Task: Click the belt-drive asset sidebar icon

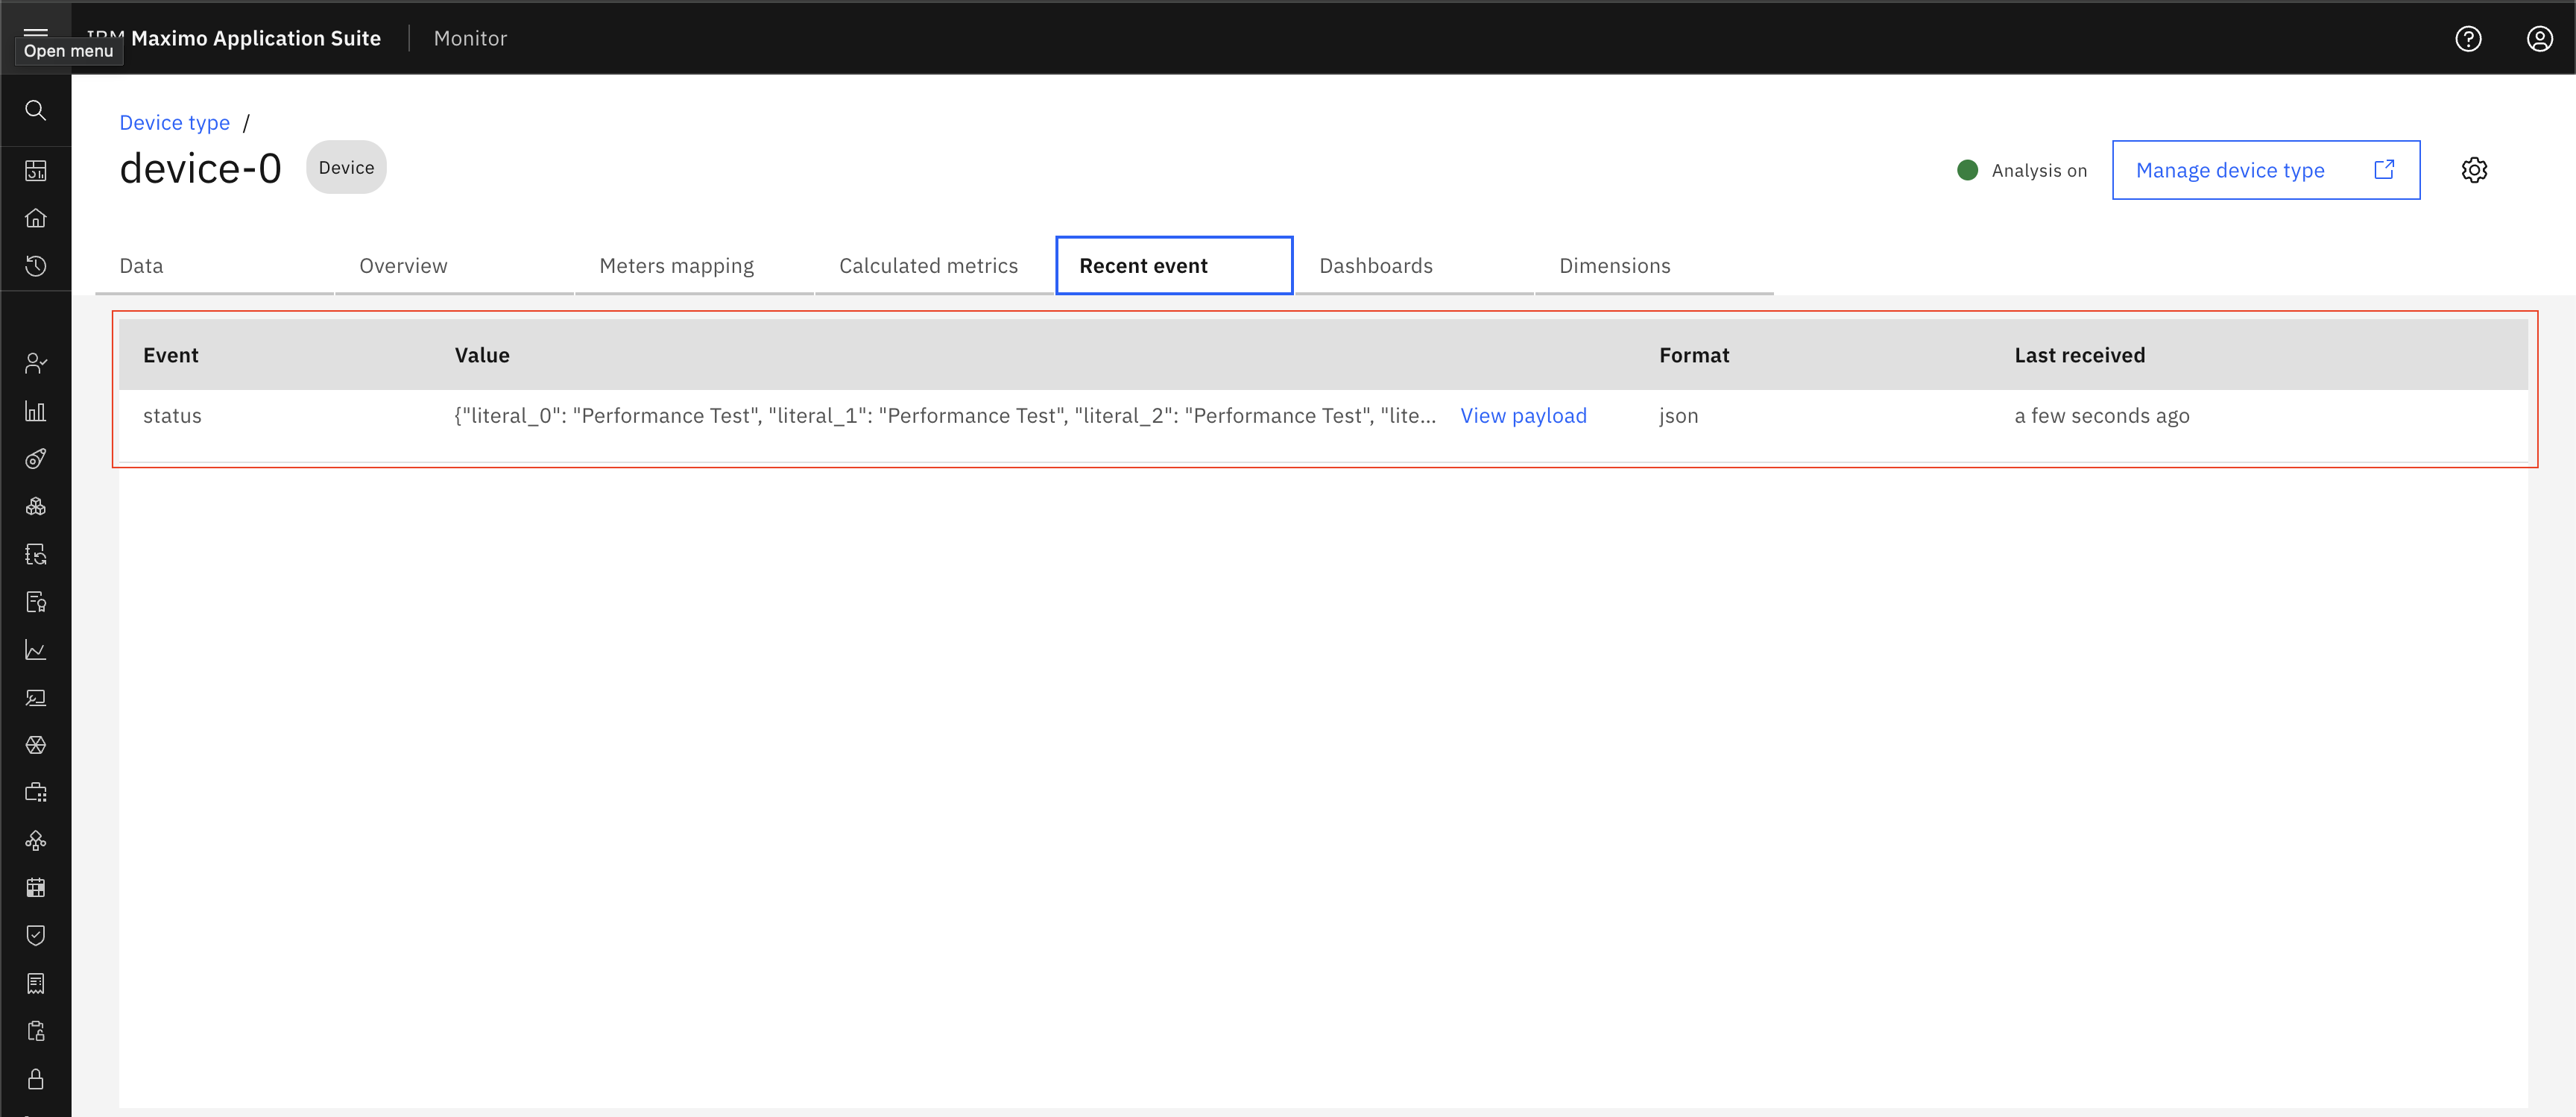Action: (36, 459)
